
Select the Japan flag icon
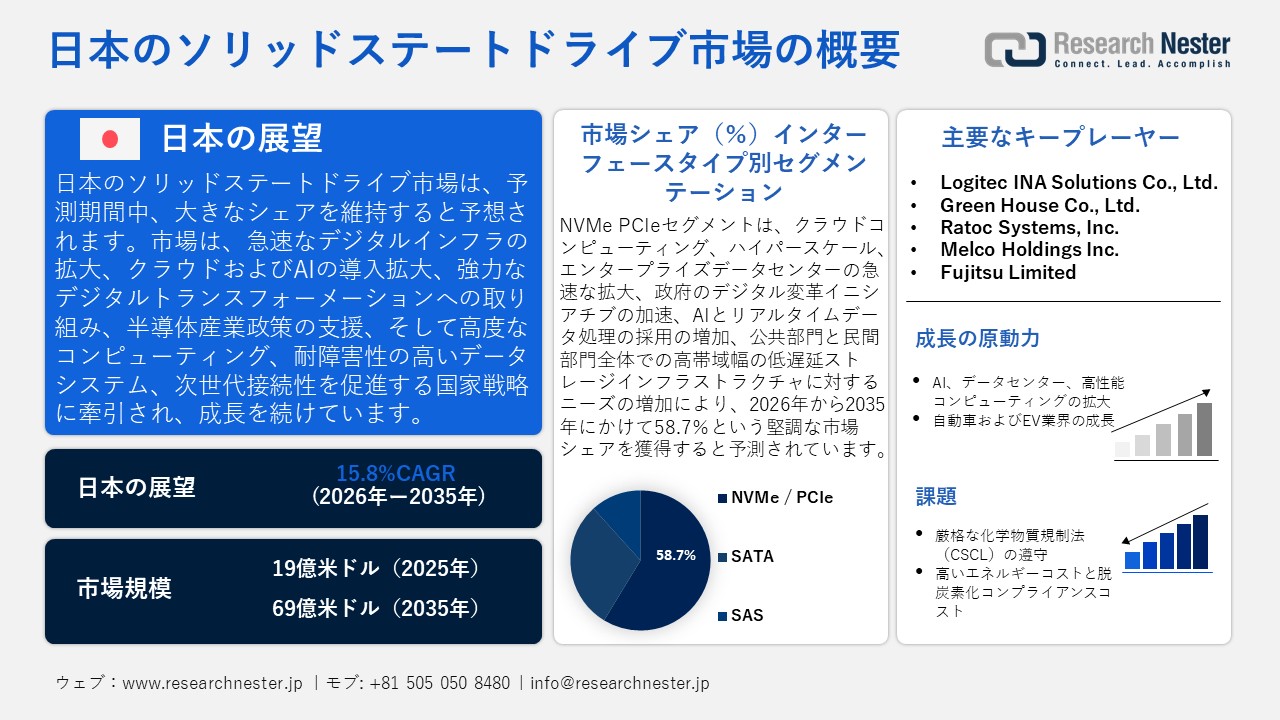click(111, 139)
